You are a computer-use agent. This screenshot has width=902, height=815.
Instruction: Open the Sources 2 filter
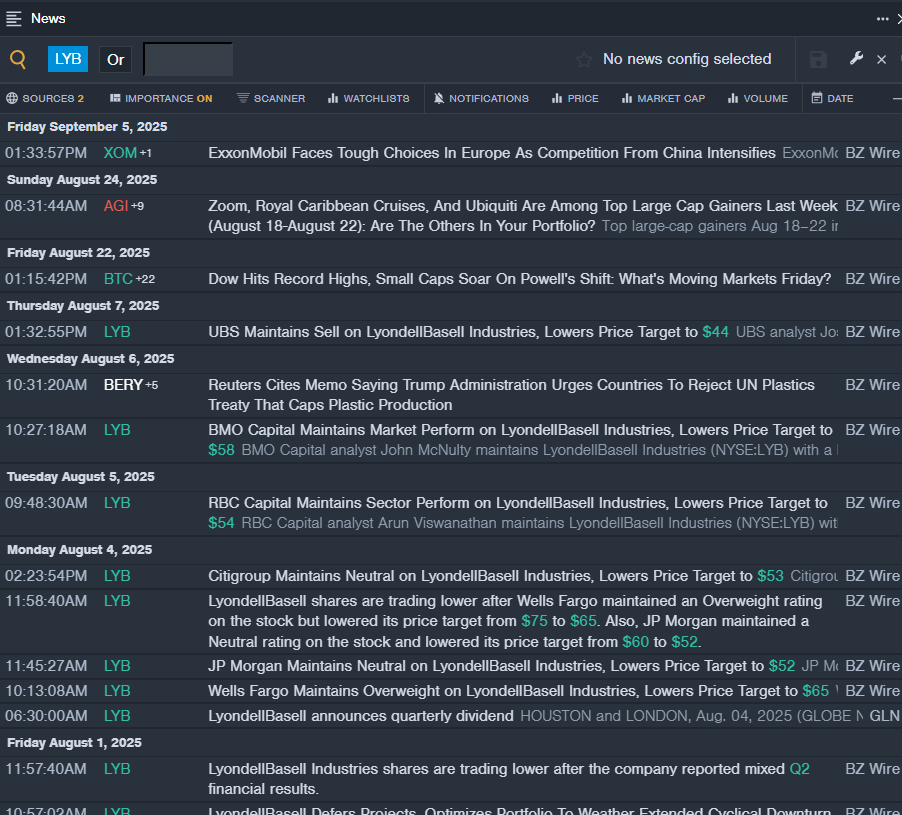pyautogui.click(x=45, y=98)
